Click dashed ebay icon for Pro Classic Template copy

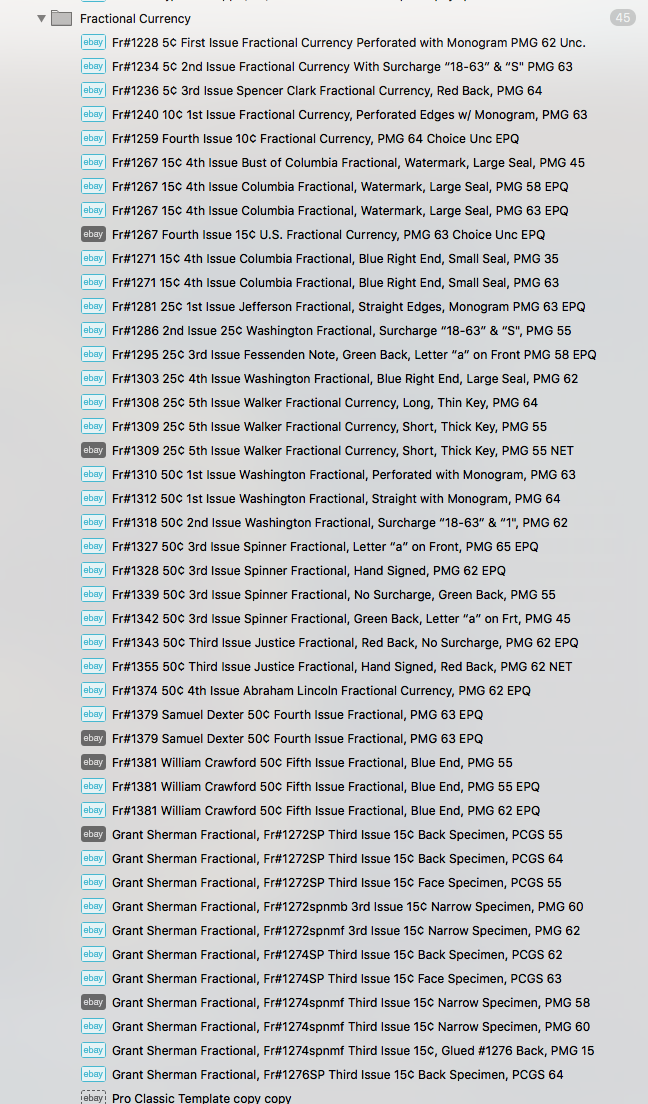93,1098
